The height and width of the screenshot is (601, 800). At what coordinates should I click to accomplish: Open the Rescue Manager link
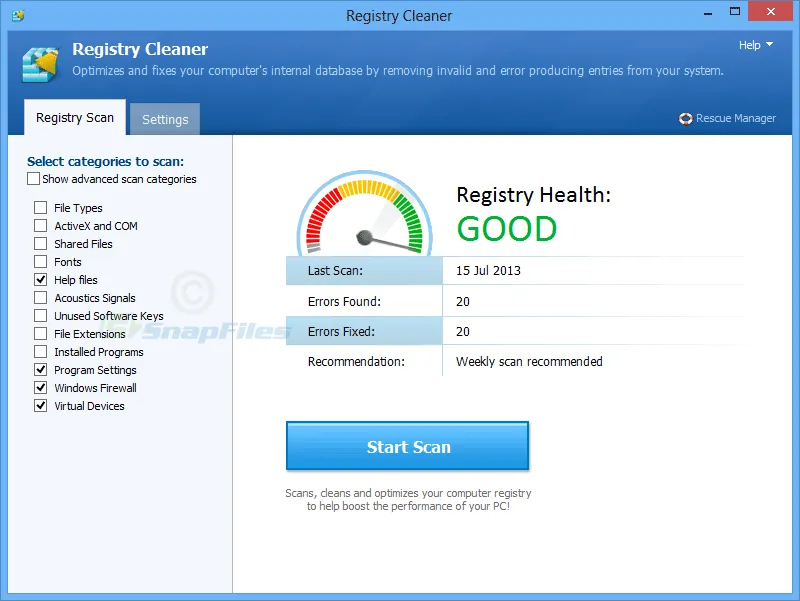(x=735, y=118)
